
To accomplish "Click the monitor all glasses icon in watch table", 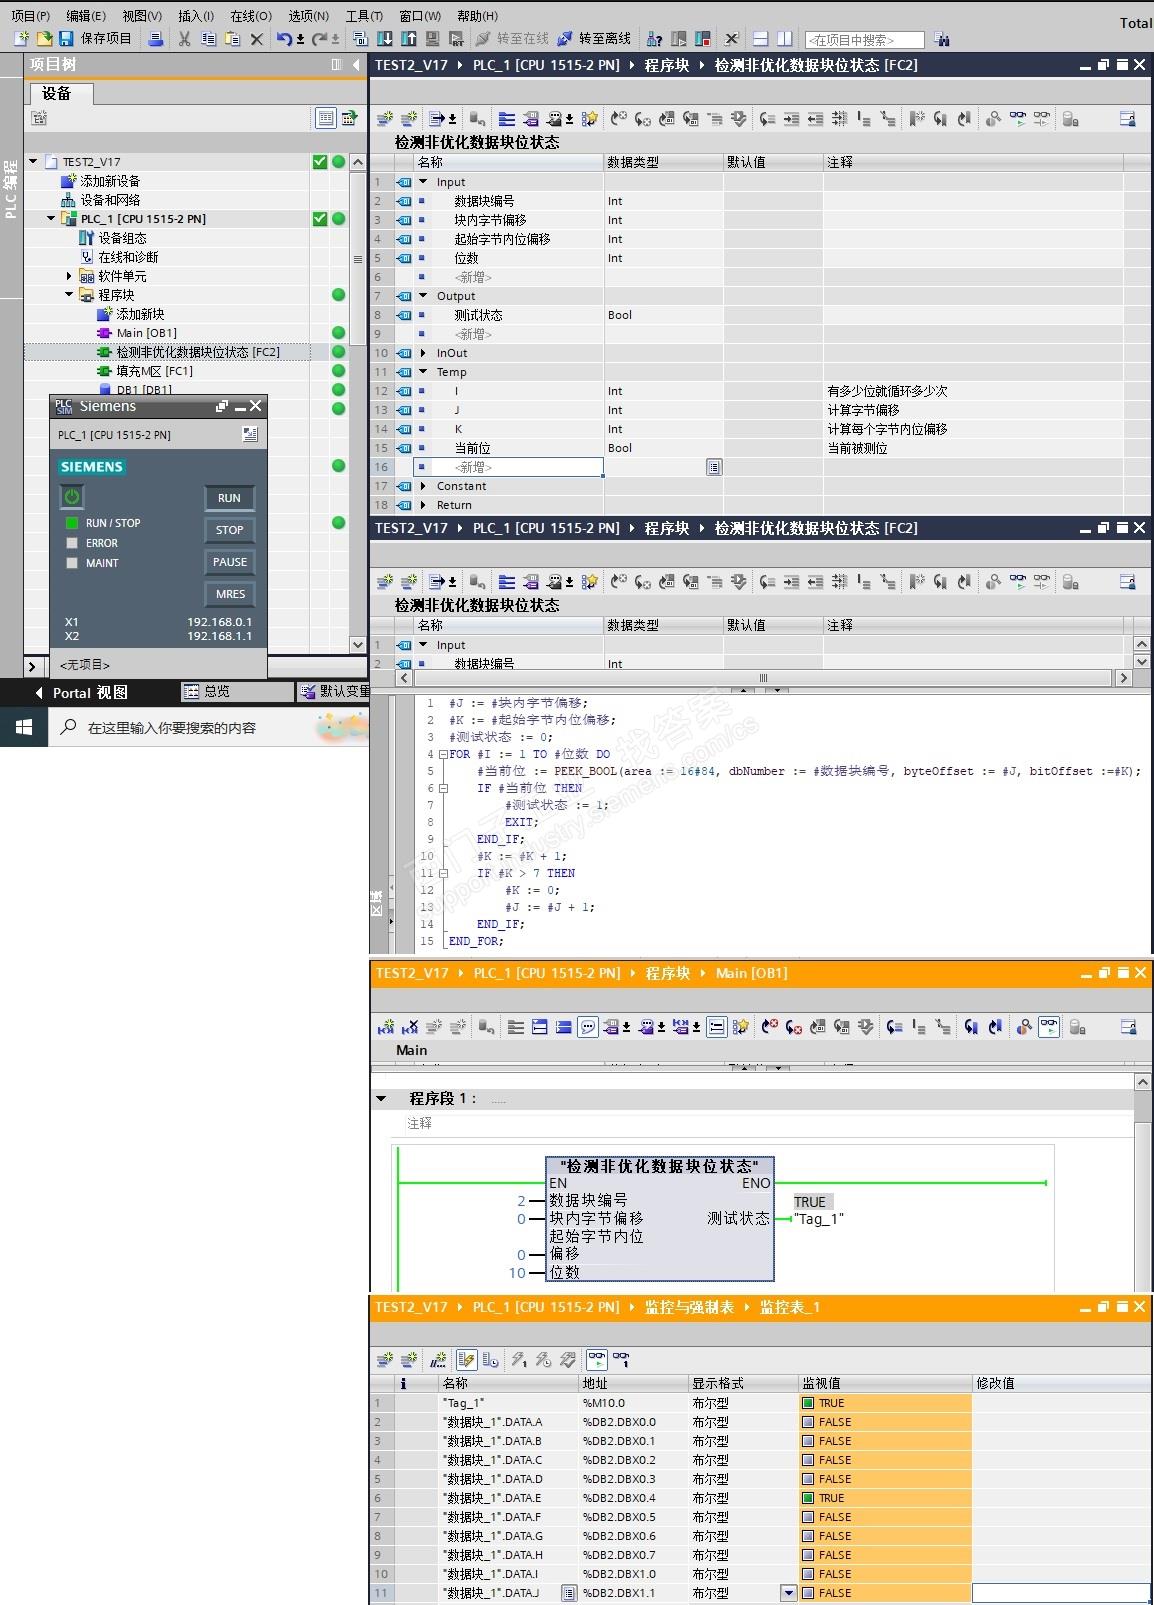I will coord(596,1360).
